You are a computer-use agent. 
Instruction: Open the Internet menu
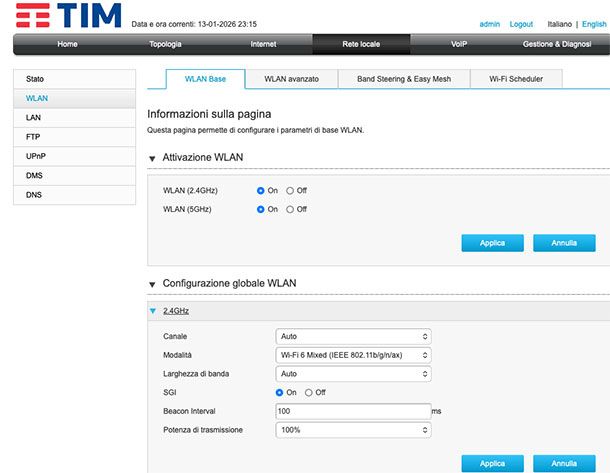(263, 44)
